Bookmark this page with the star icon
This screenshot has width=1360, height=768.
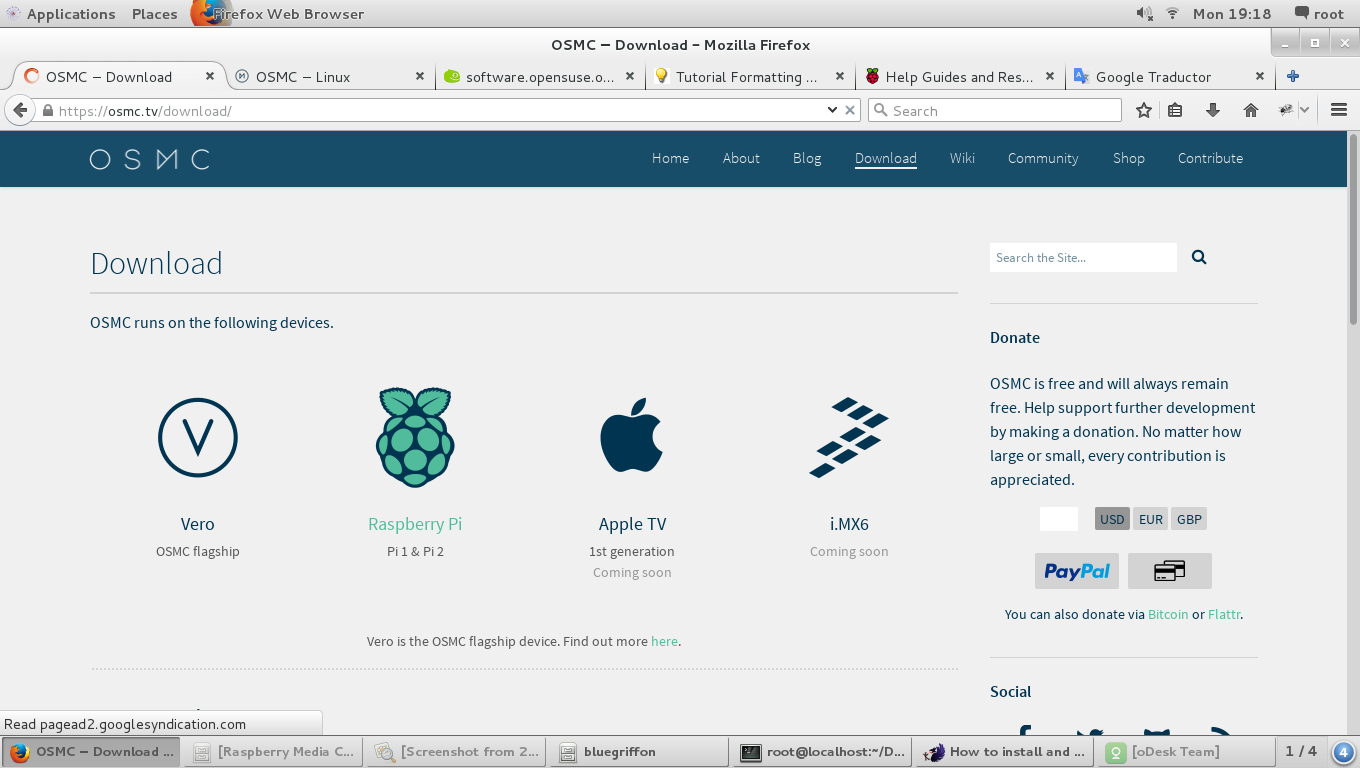(x=1144, y=111)
